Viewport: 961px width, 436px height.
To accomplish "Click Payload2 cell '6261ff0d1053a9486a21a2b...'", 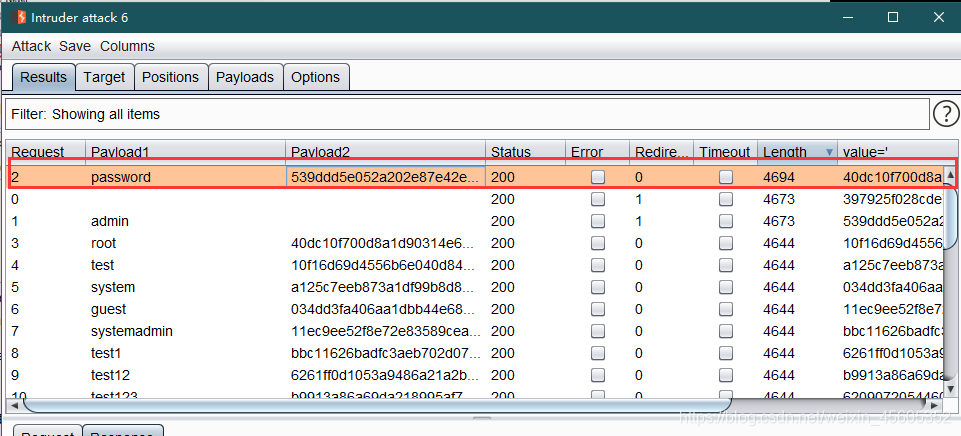I will click(386, 375).
